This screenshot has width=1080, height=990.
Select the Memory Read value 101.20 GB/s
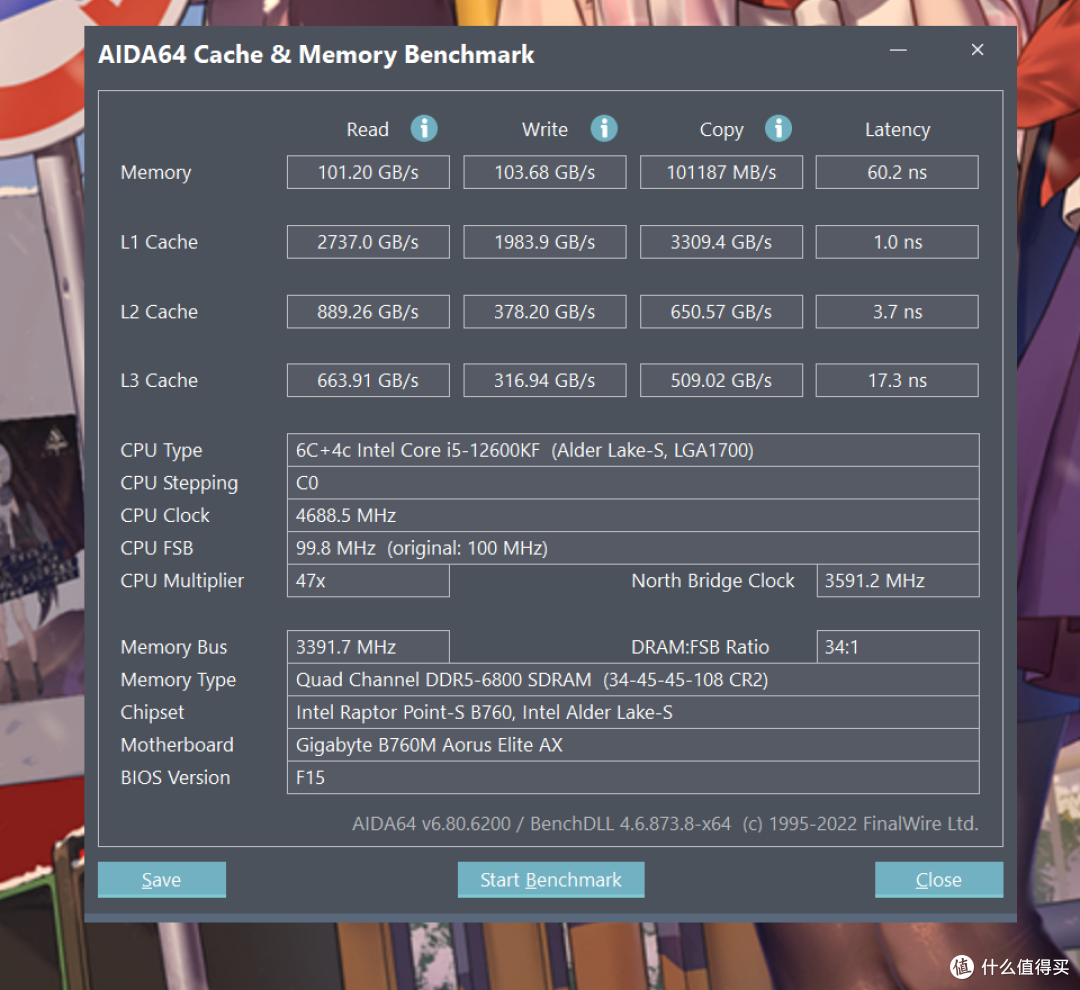pyautogui.click(x=368, y=172)
